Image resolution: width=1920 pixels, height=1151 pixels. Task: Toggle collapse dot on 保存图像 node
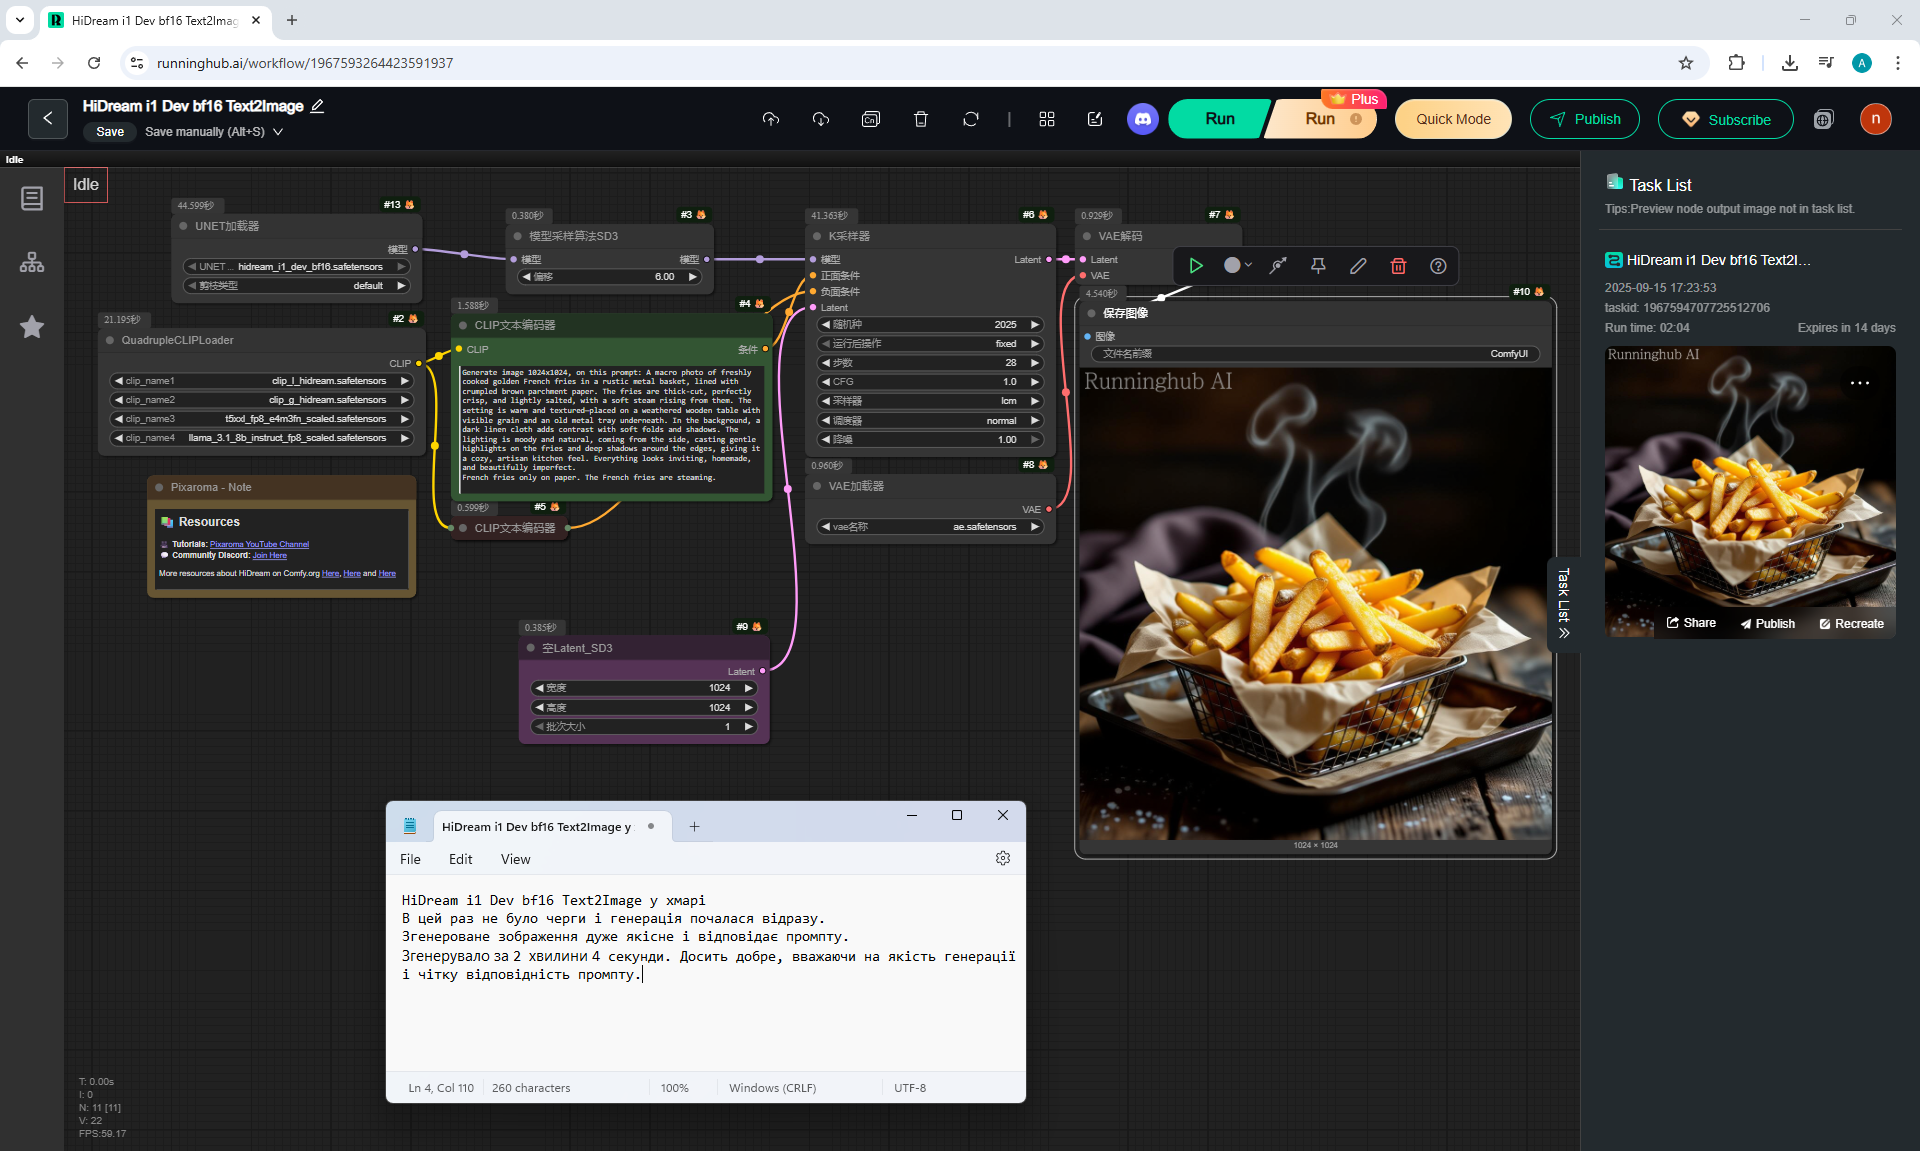coord(1092,313)
